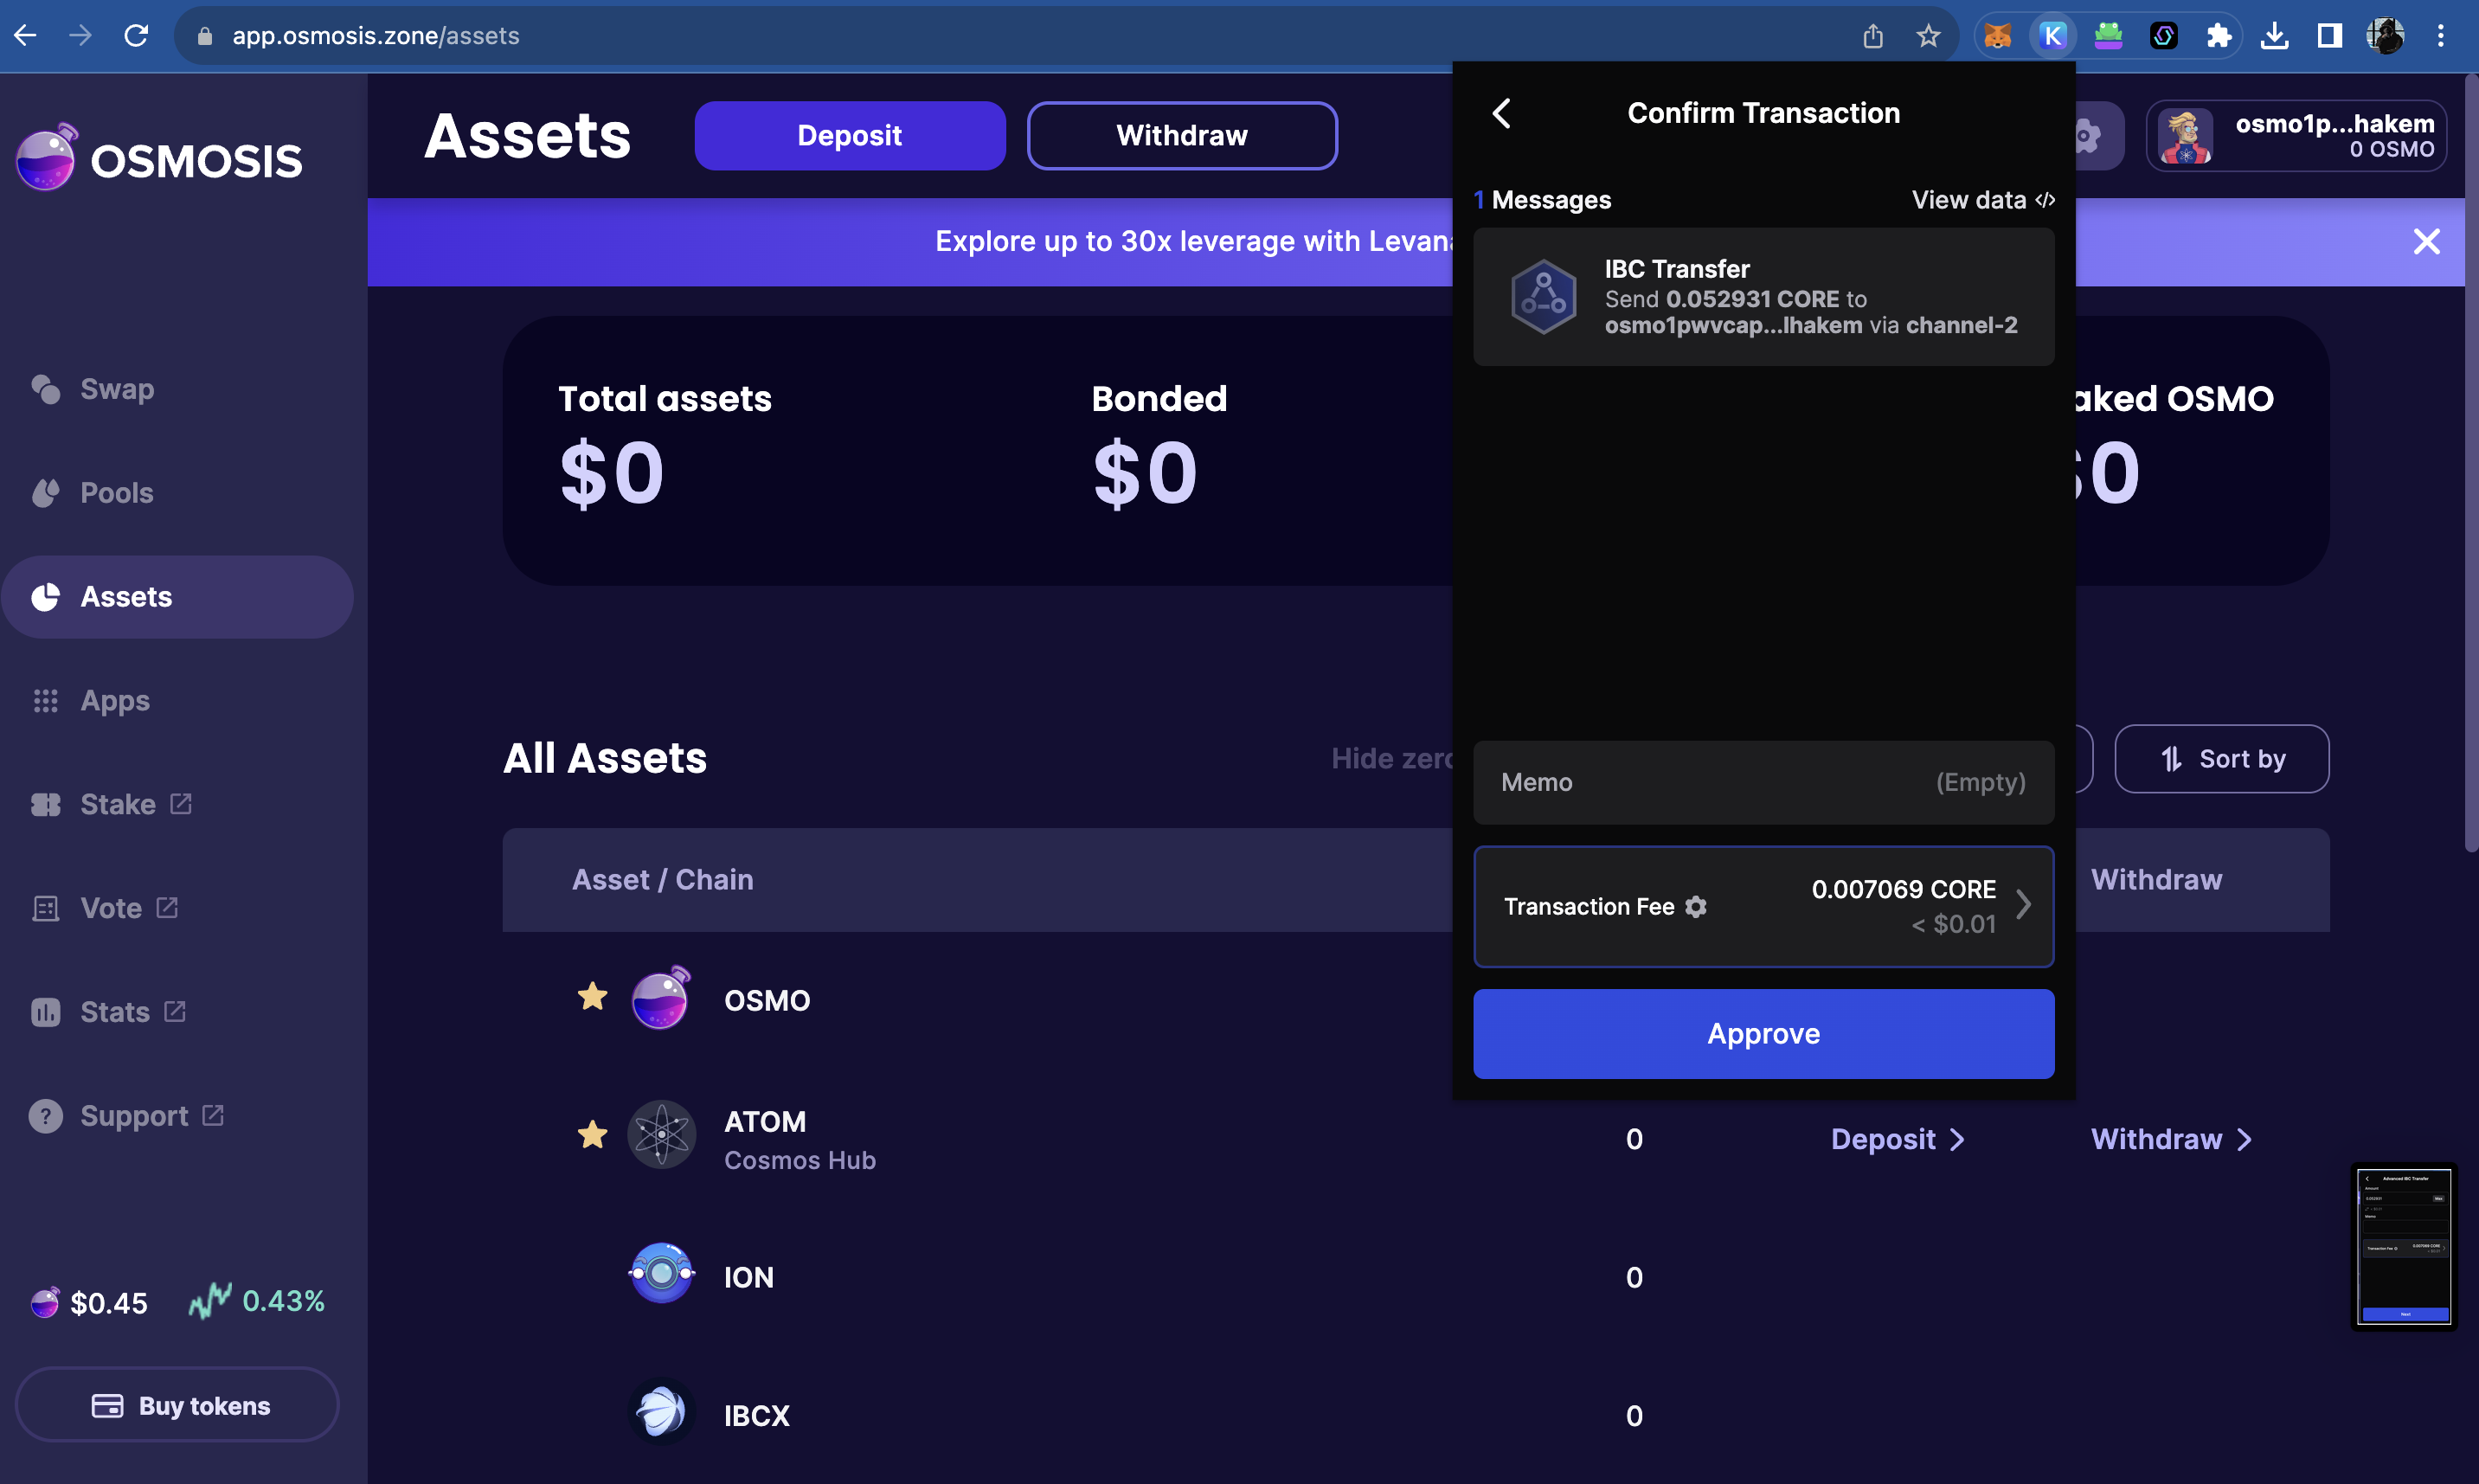
Task: Click the Pools navigation icon
Action: (48, 491)
